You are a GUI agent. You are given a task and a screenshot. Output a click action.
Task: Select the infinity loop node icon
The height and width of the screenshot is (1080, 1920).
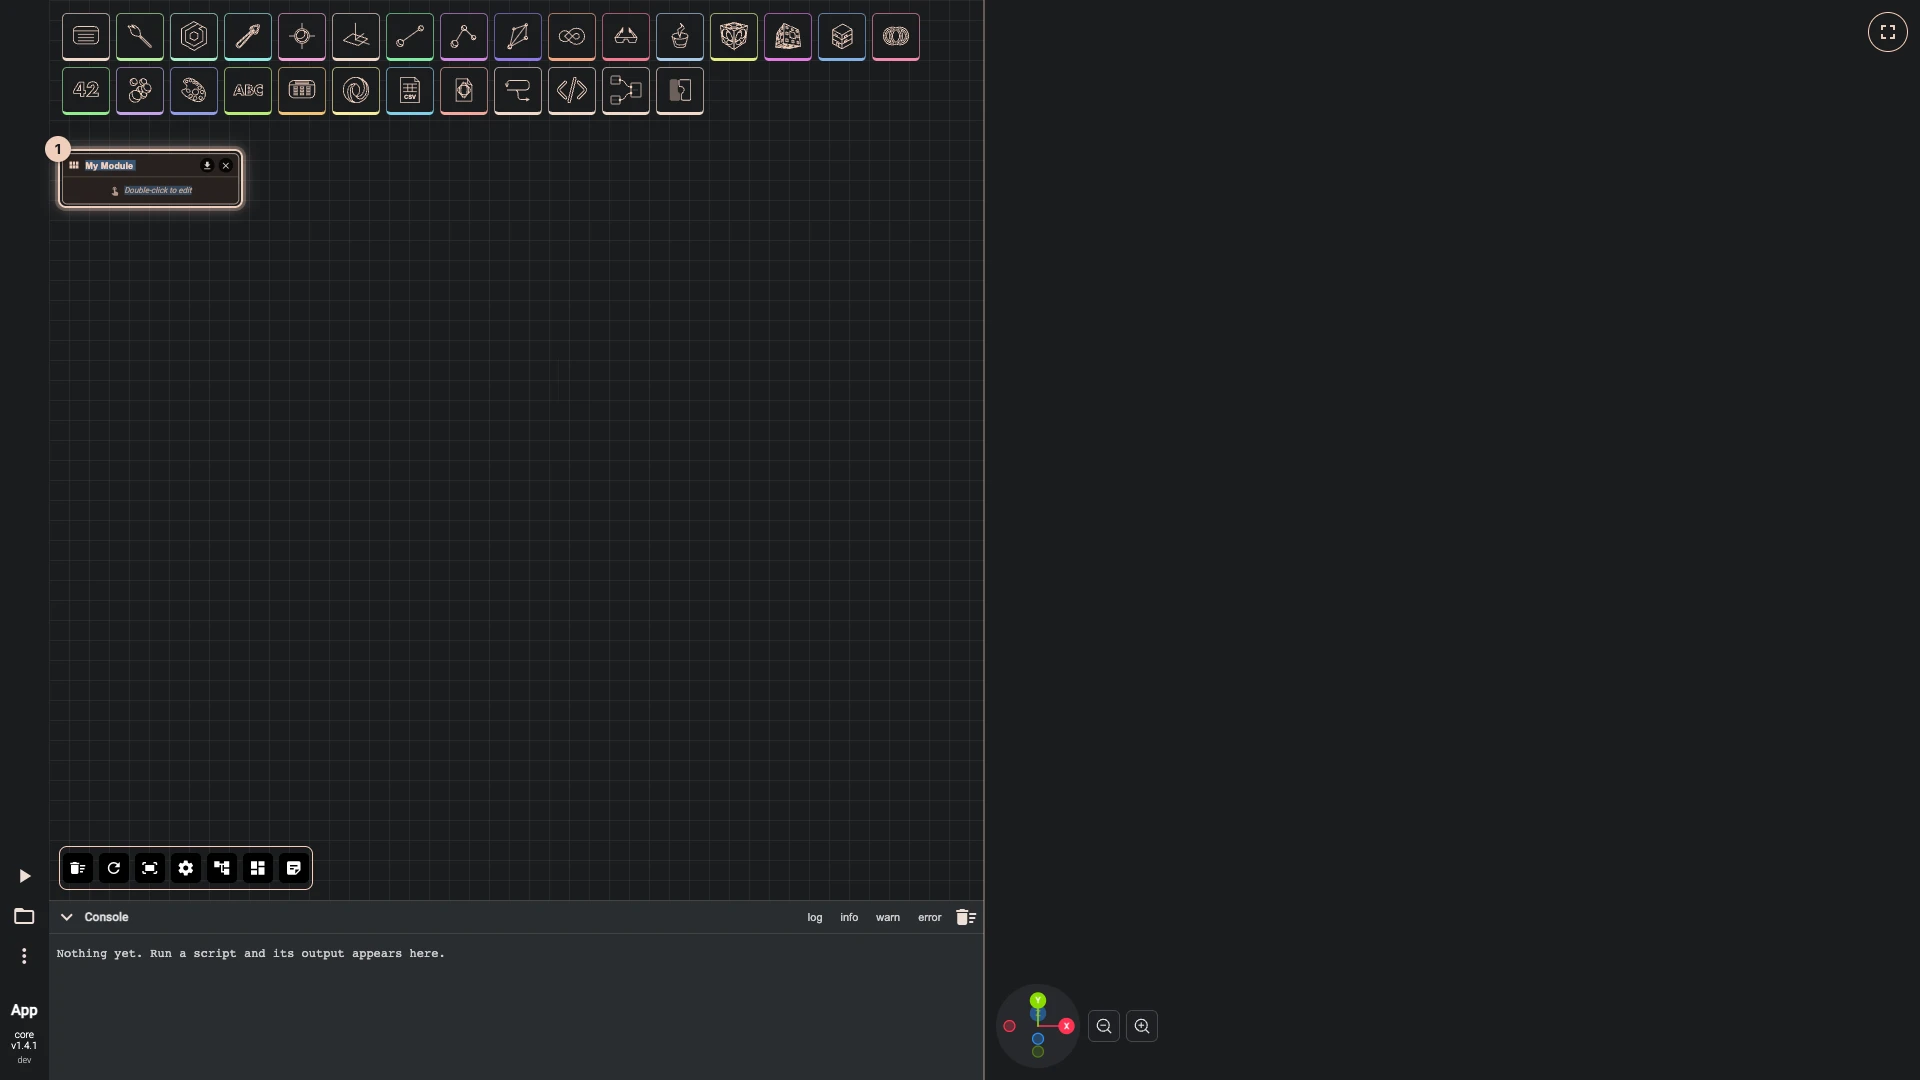point(572,37)
